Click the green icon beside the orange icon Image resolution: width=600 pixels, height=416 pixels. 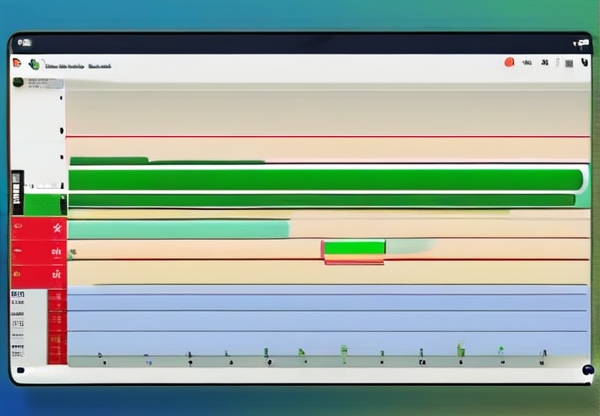coord(34,64)
